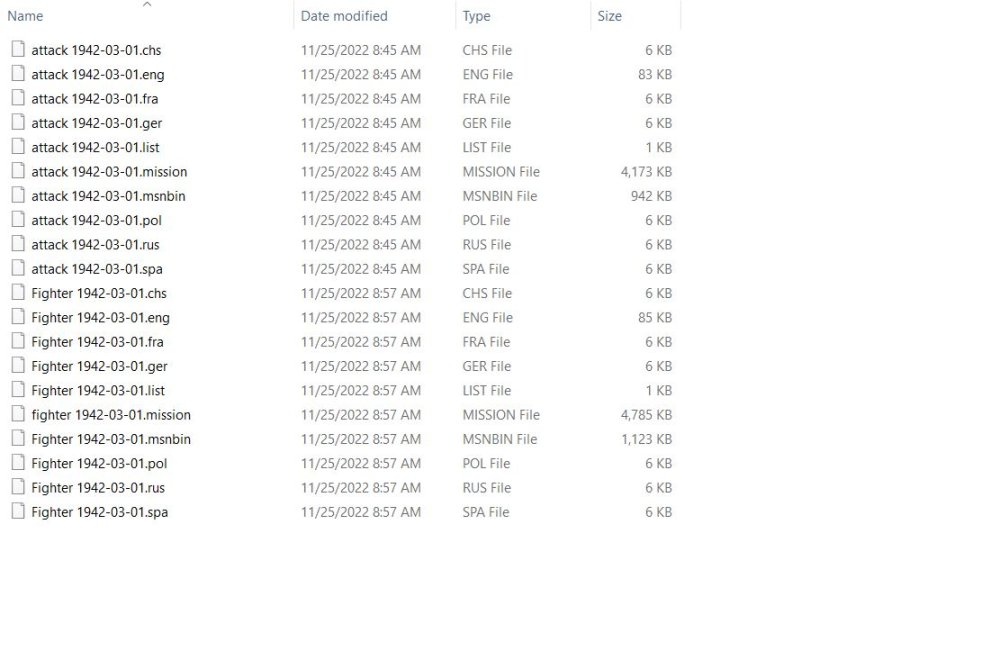Select file icon of attack 1942-03-01.mission
Screen dimensions: 1000x669
[x=18, y=170]
